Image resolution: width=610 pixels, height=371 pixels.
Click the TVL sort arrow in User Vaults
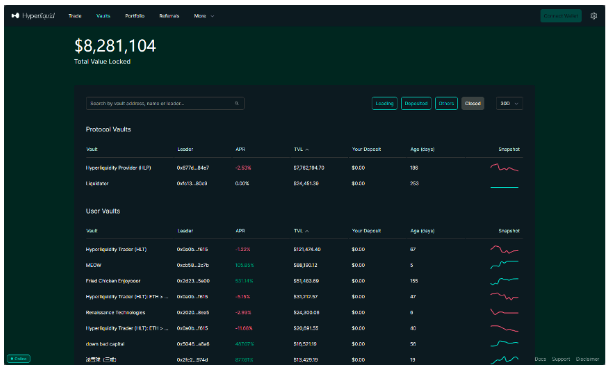pyautogui.click(x=307, y=231)
